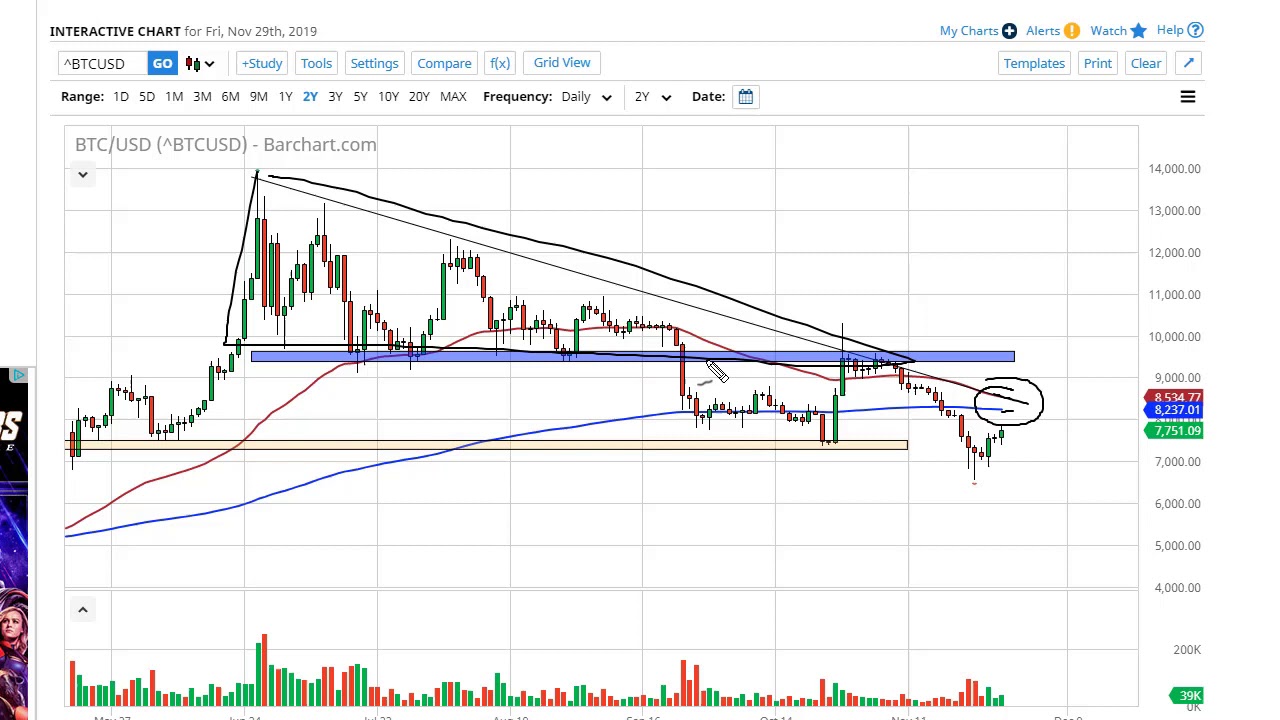Open the f(x) expressions button
Viewport: 1280px width, 720px height.
500,63
